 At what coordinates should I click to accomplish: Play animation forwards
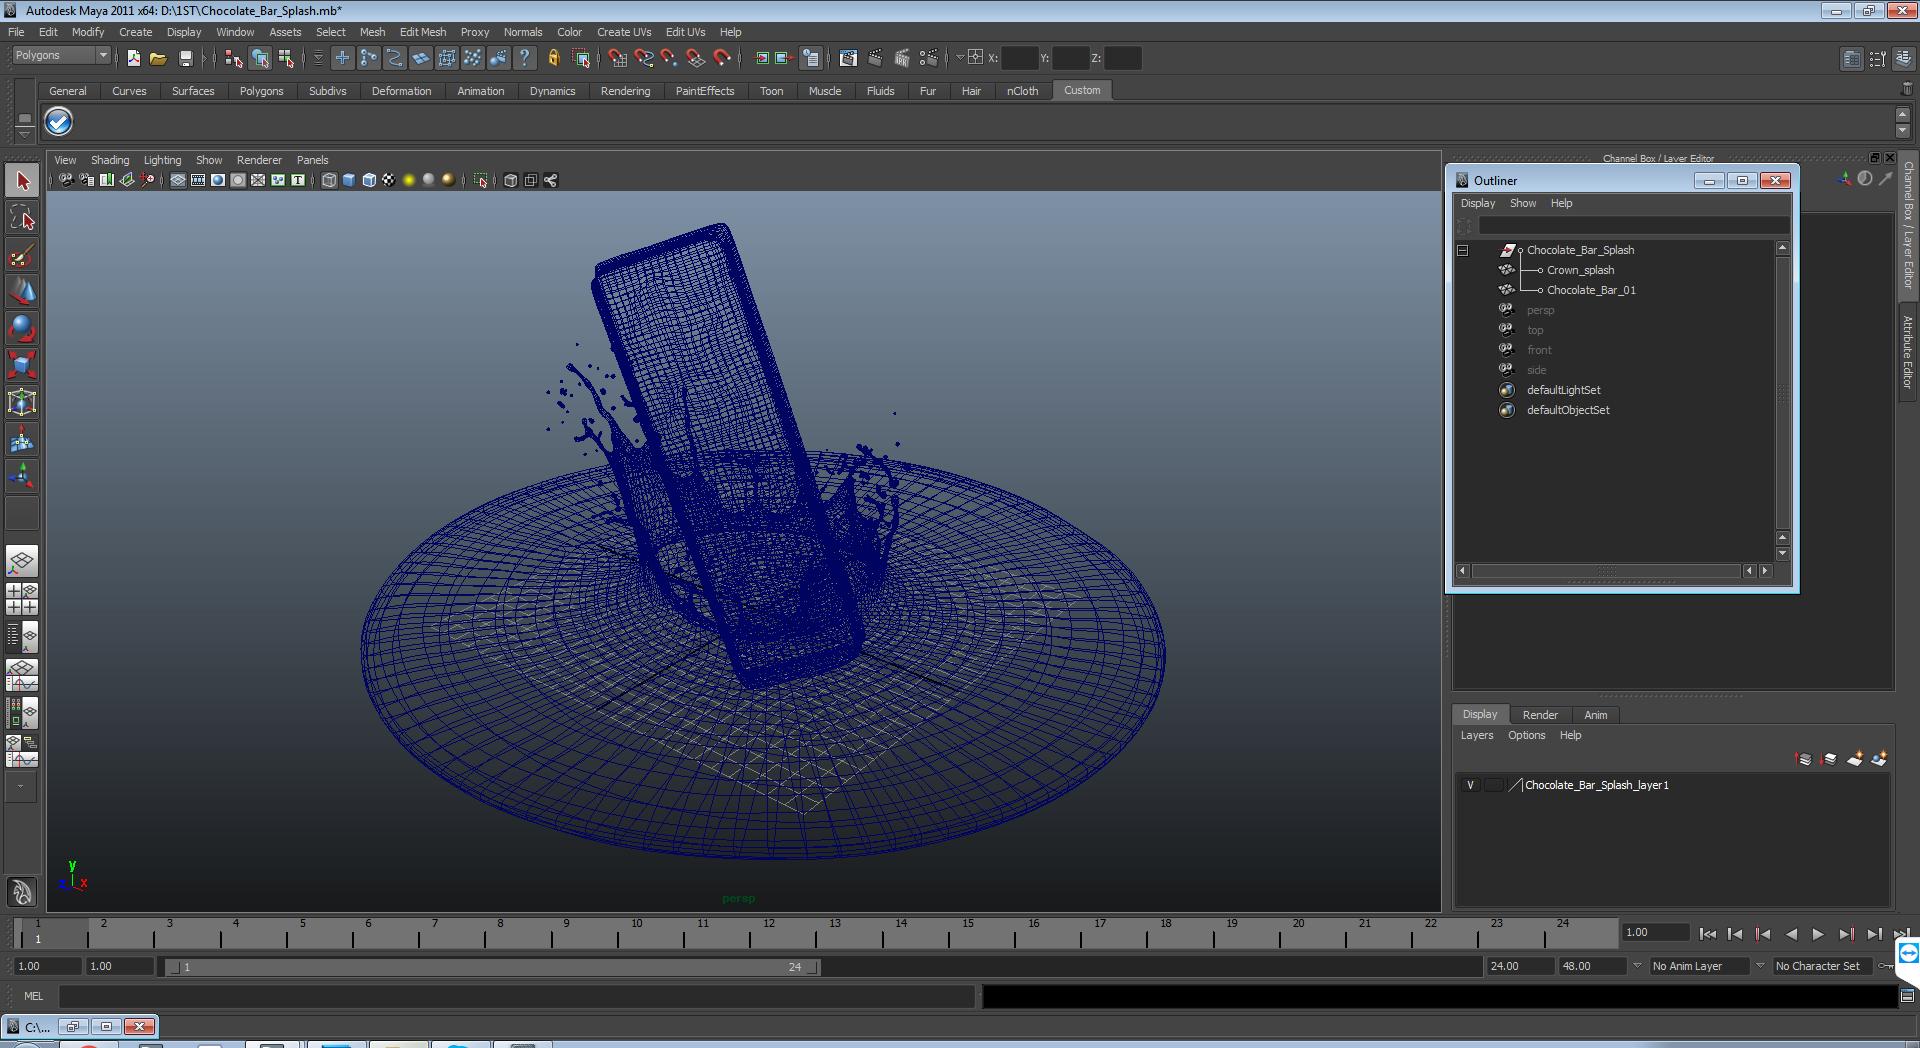[1818, 934]
